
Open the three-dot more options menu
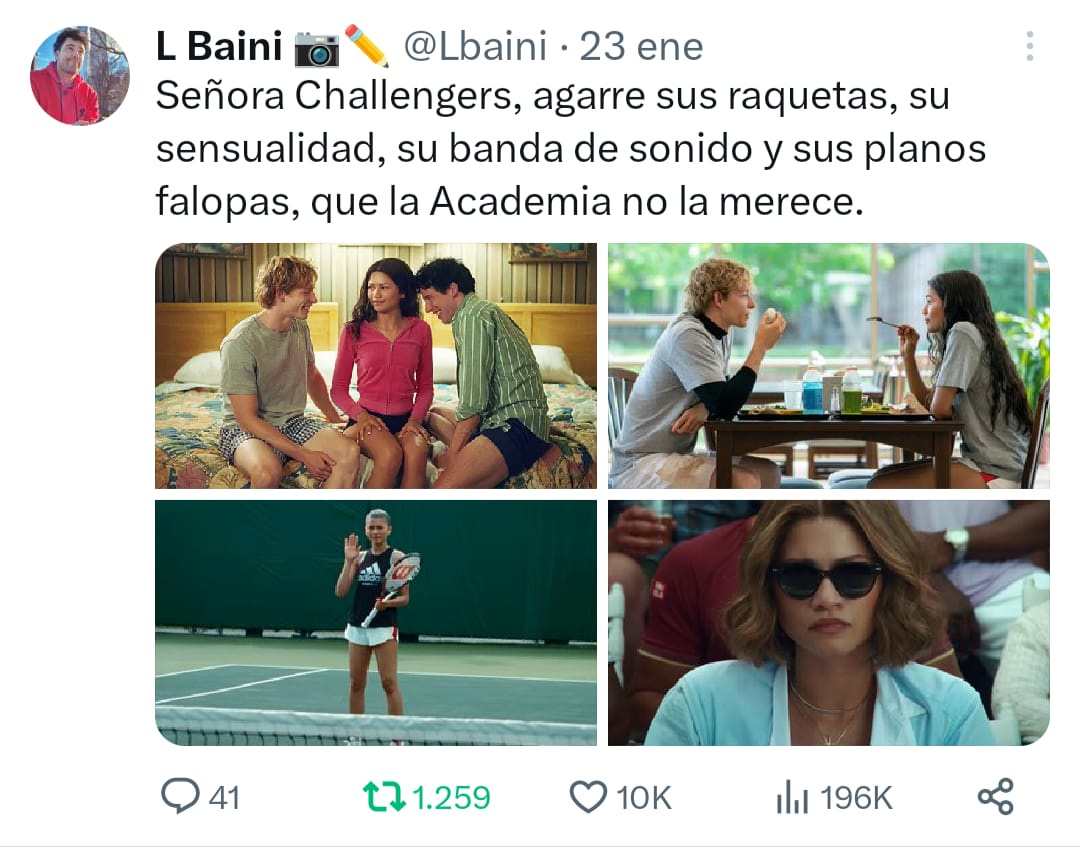point(1030,46)
